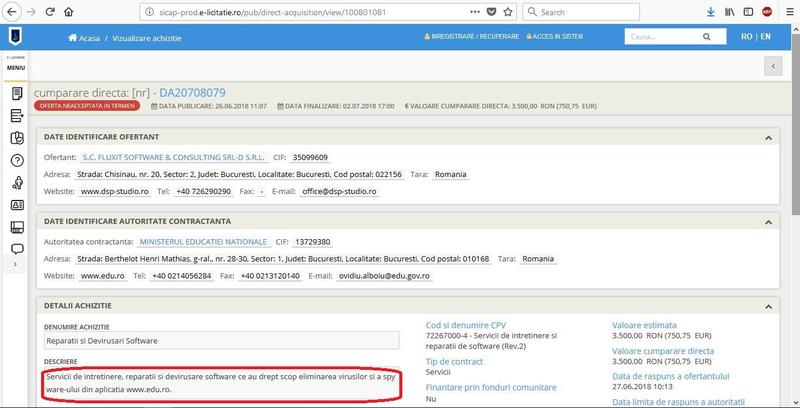Click Valoare estimata label
This screenshot has height=408, width=800.
(644, 325)
